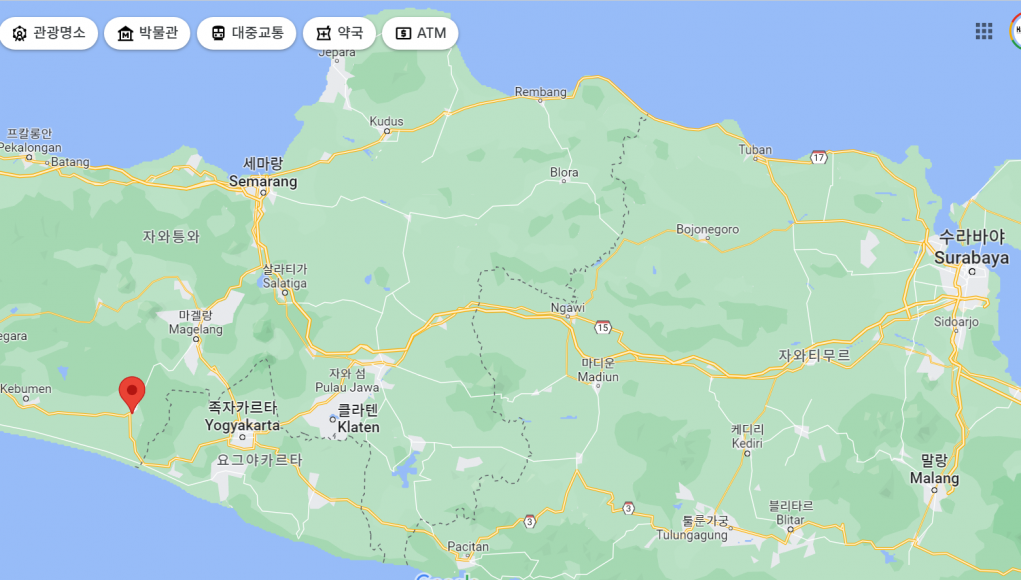Click the route 3 shield near Pacitan
The height and width of the screenshot is (580, 1021).
pyautogui.click(x=529, y=520)
